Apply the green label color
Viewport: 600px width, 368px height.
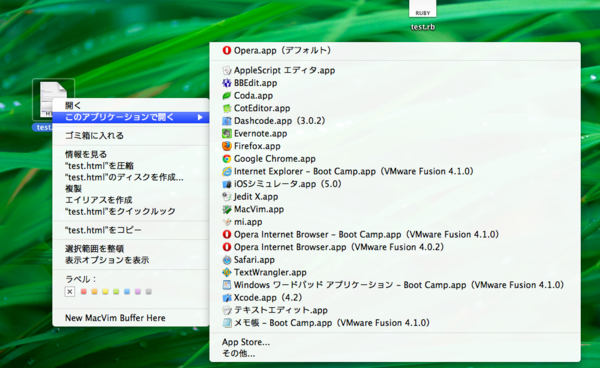click(116, 292)
